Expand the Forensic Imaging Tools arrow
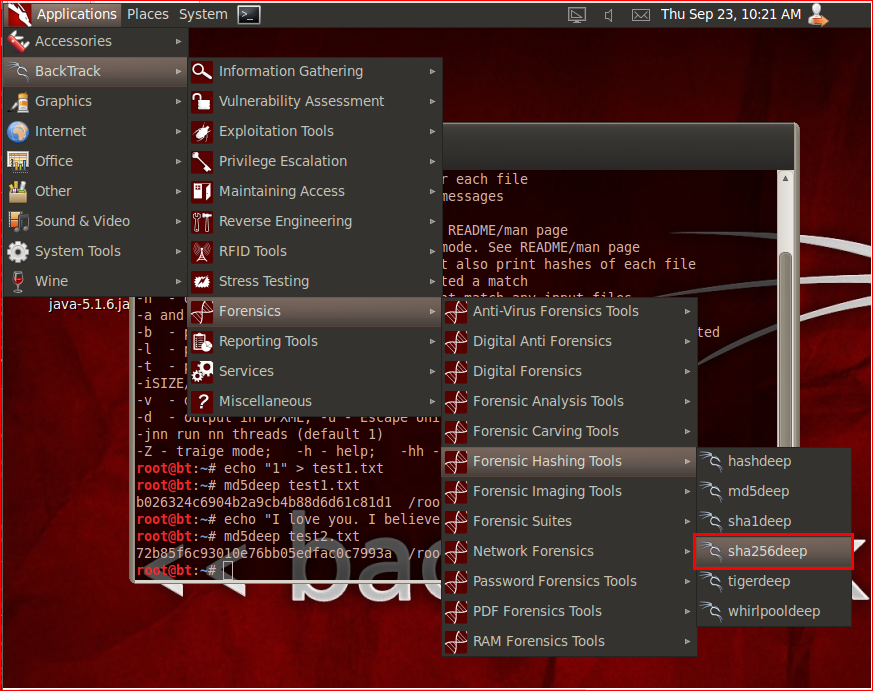873x691 pixels. coord(688,491)
